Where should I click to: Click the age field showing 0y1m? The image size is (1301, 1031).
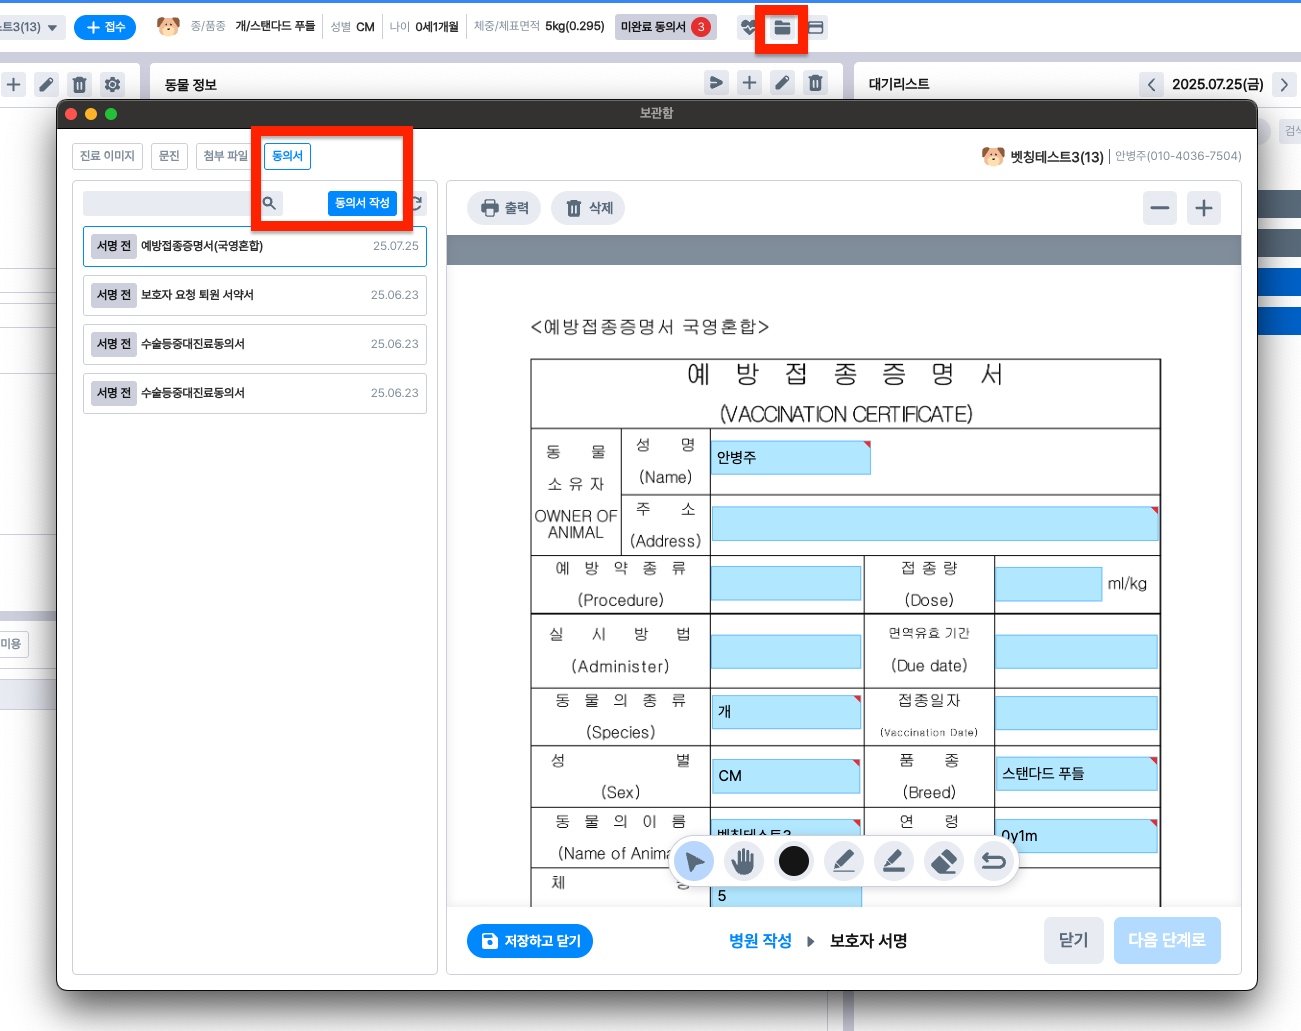(1076, 836)
